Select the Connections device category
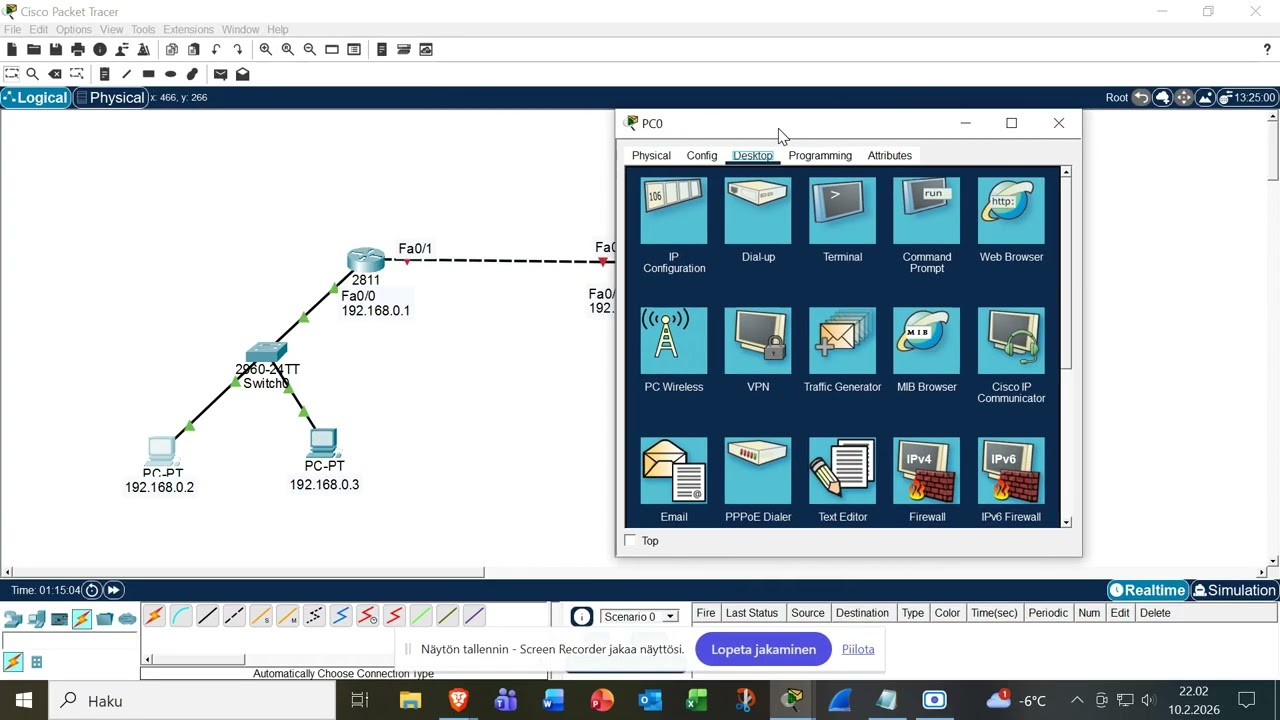Viewport: 1280px width, 720px height. click(82, 619)
